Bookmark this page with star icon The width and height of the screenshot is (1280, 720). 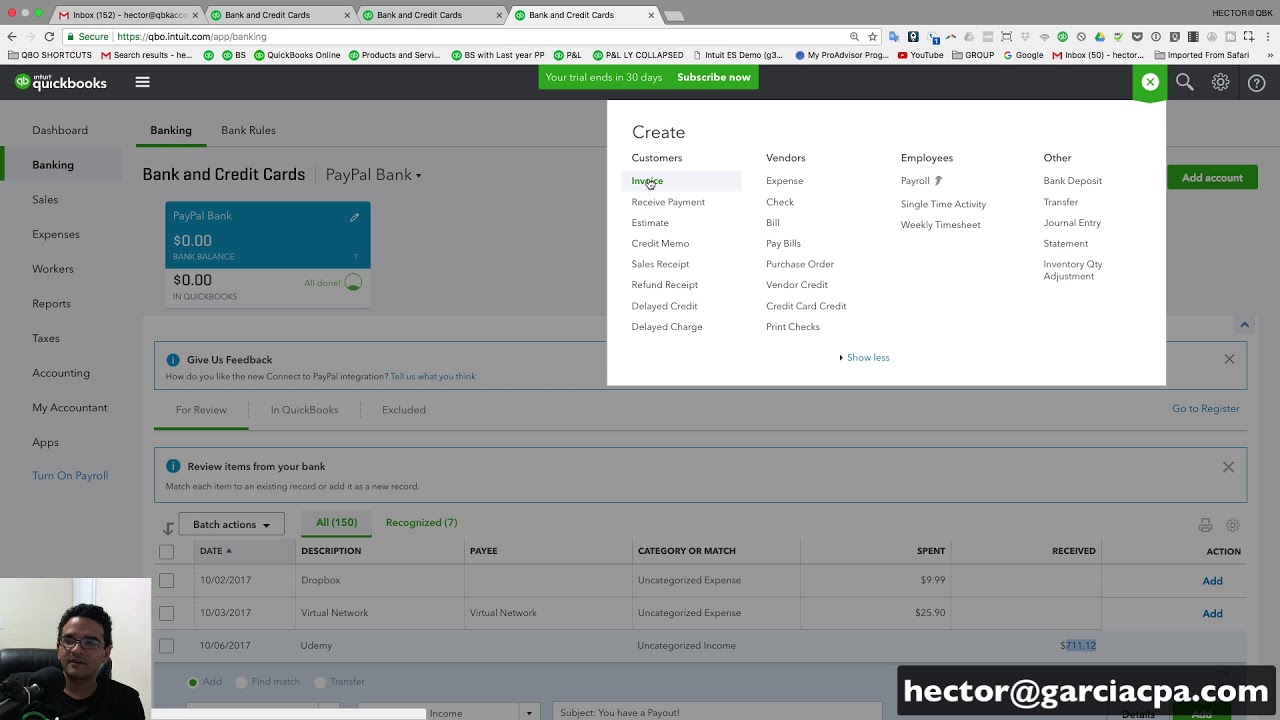[x=872, y=36]
